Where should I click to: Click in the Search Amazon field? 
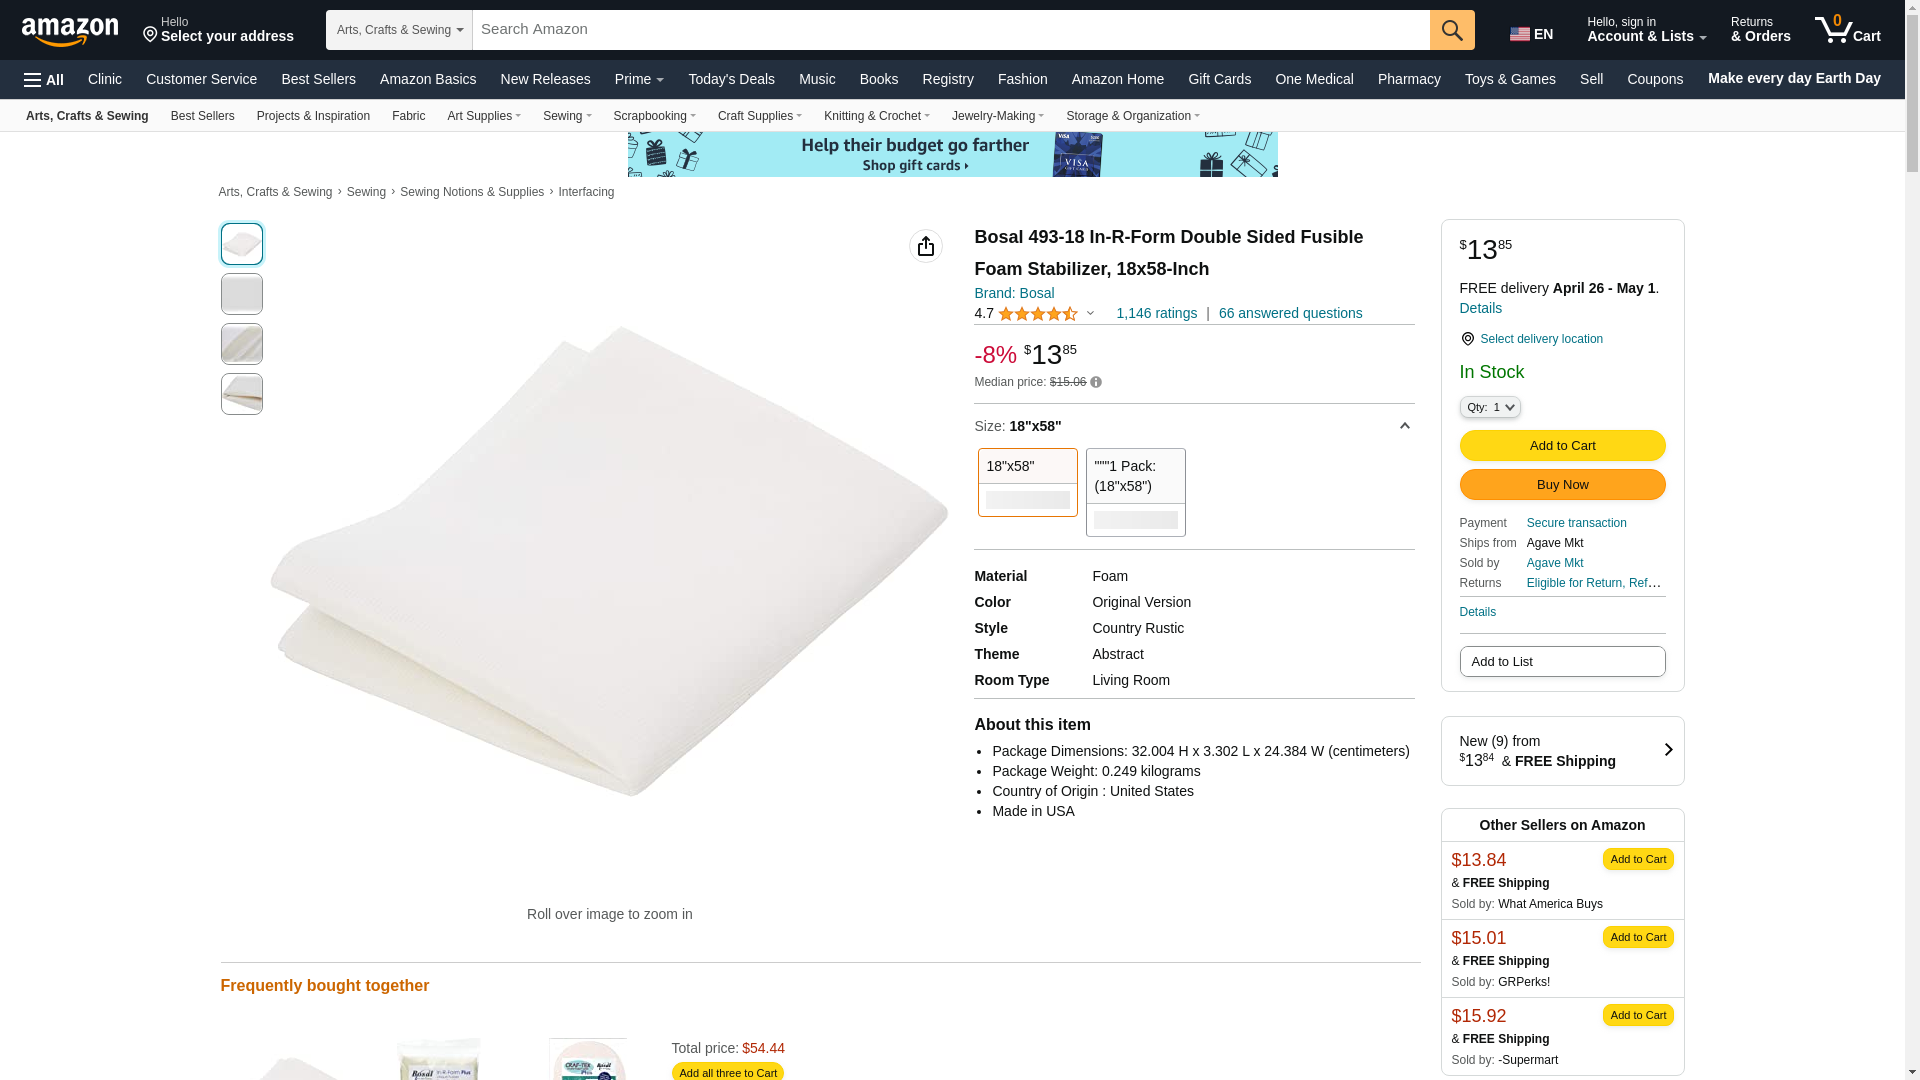(x=951, y=30)
